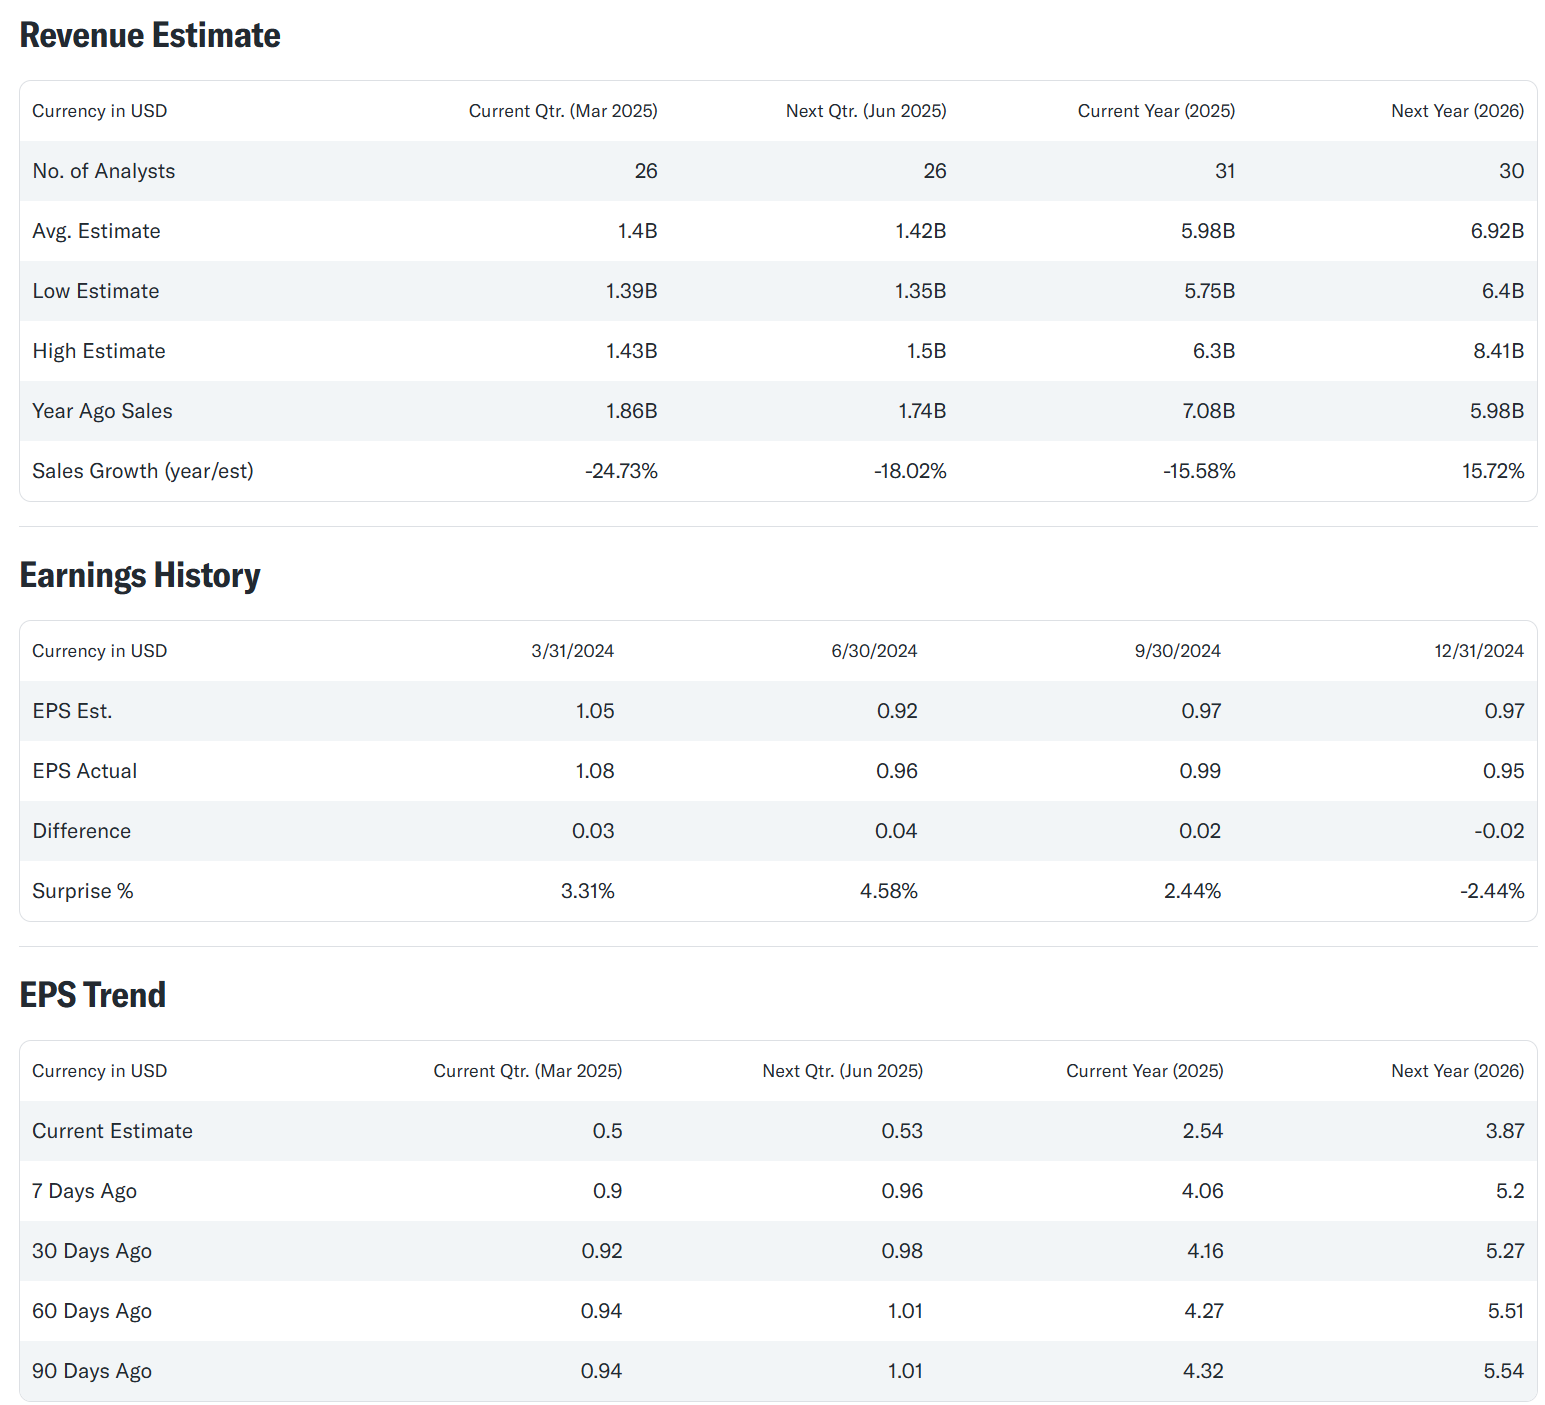Select EPS actual 0.99
Image resolution: width=1545 pixels, height=1405 pixels.
(x=1200, y=771)
